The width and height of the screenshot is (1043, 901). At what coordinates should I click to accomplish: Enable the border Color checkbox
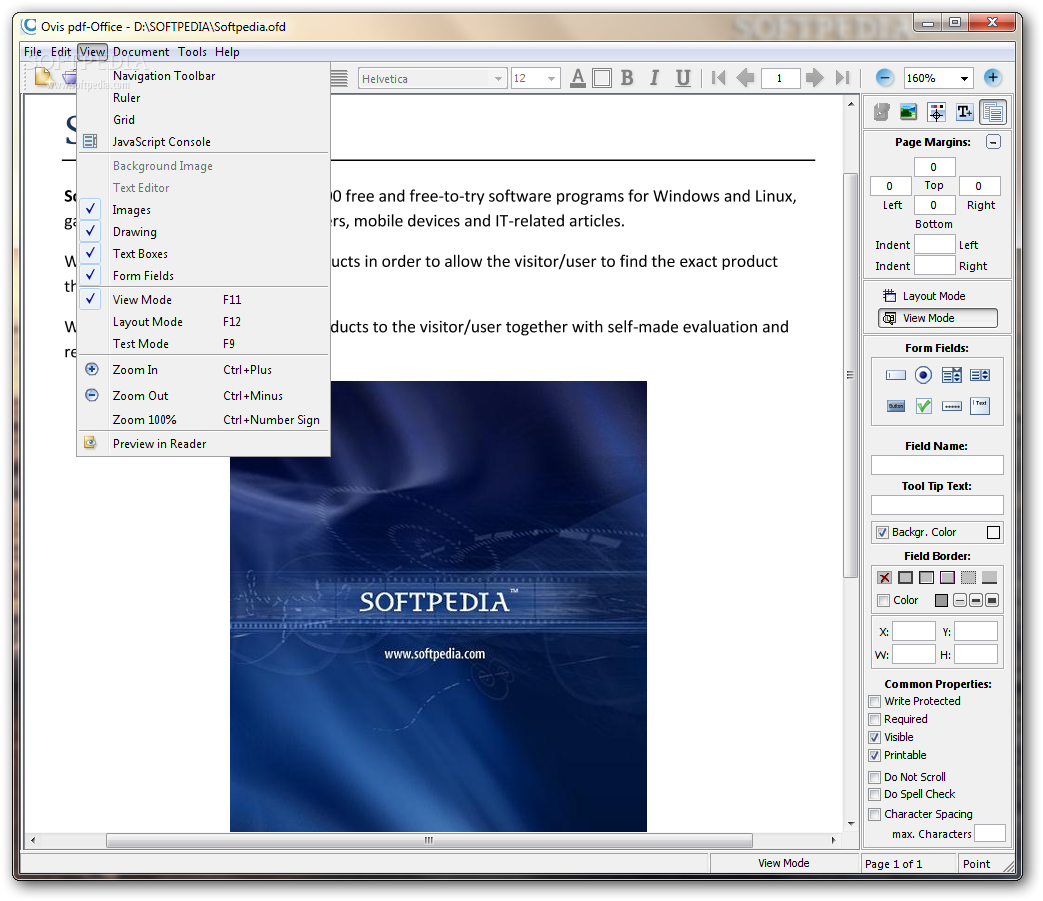click(883, 600)
